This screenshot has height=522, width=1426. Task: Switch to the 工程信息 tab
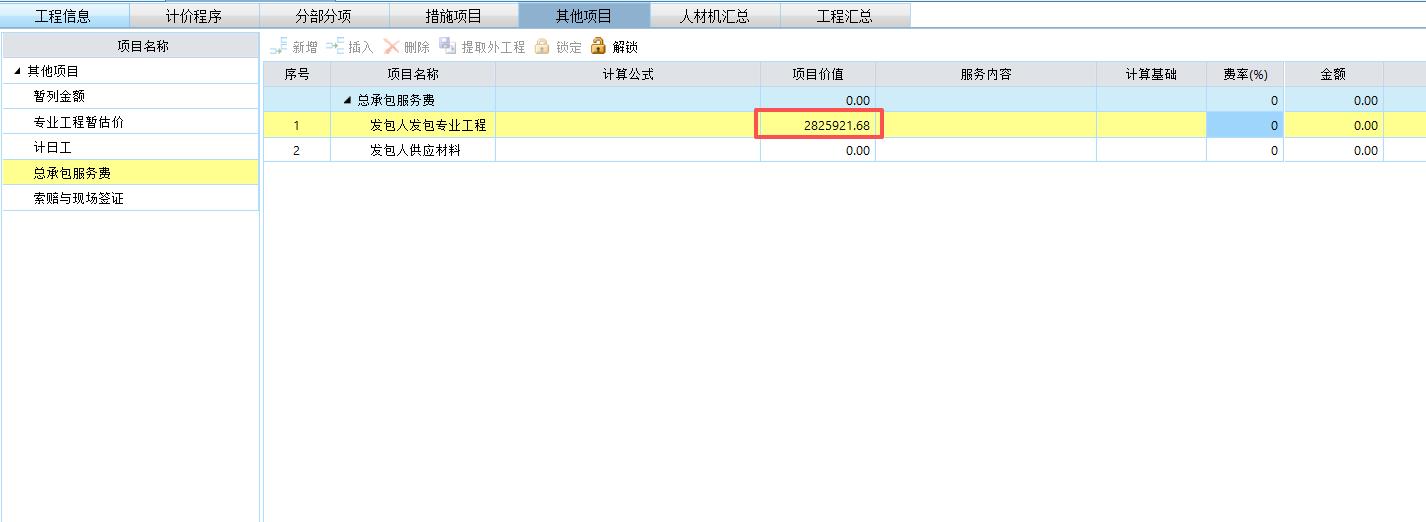tap(63, 16)
